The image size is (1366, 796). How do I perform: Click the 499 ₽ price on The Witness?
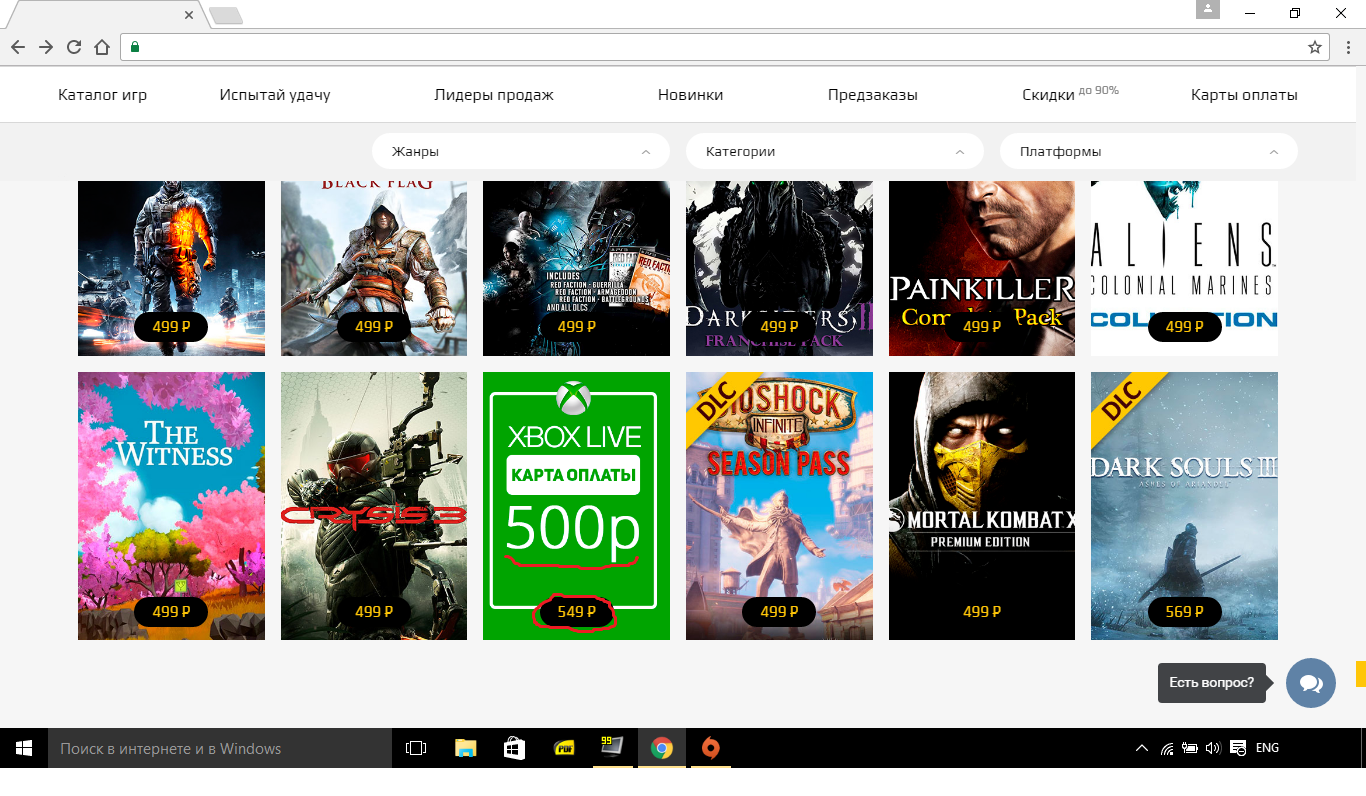[171, 612]
